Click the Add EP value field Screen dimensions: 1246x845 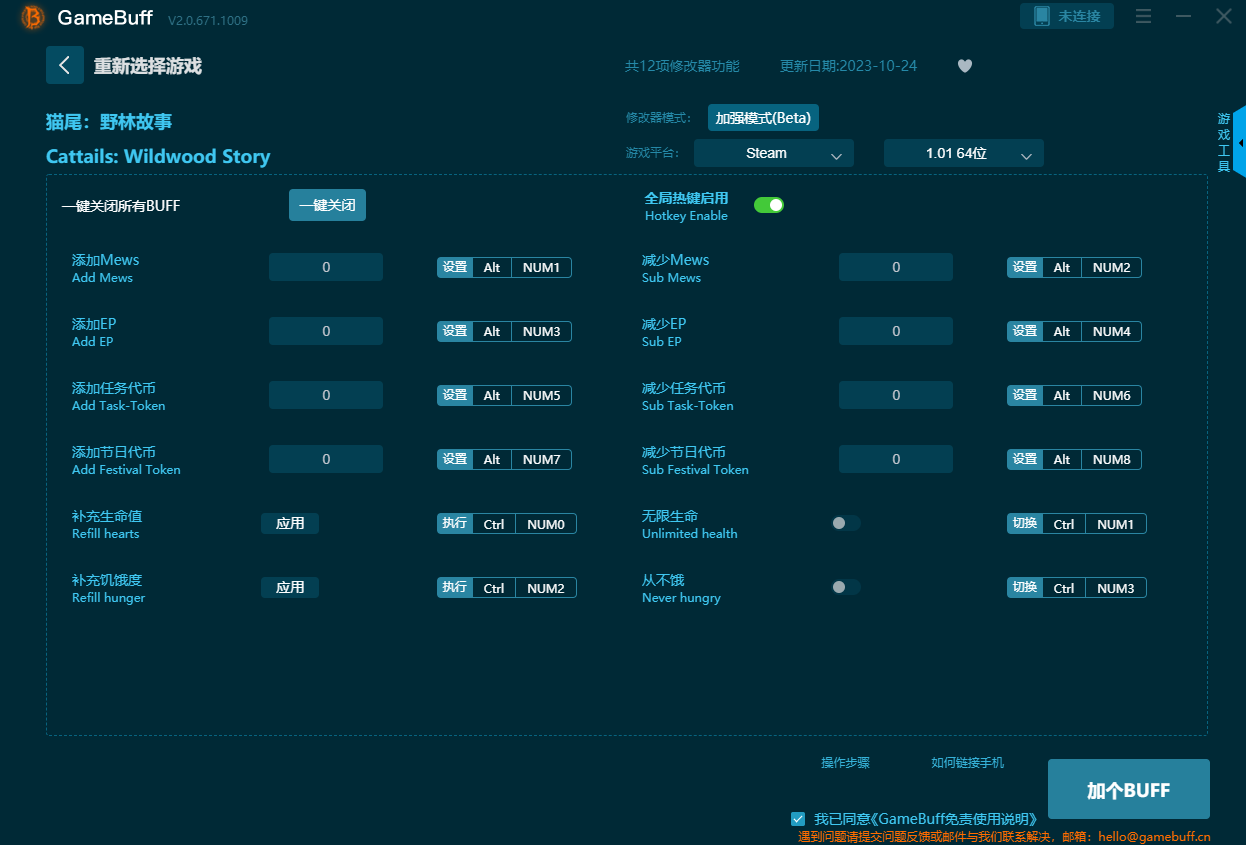point(326,331)
